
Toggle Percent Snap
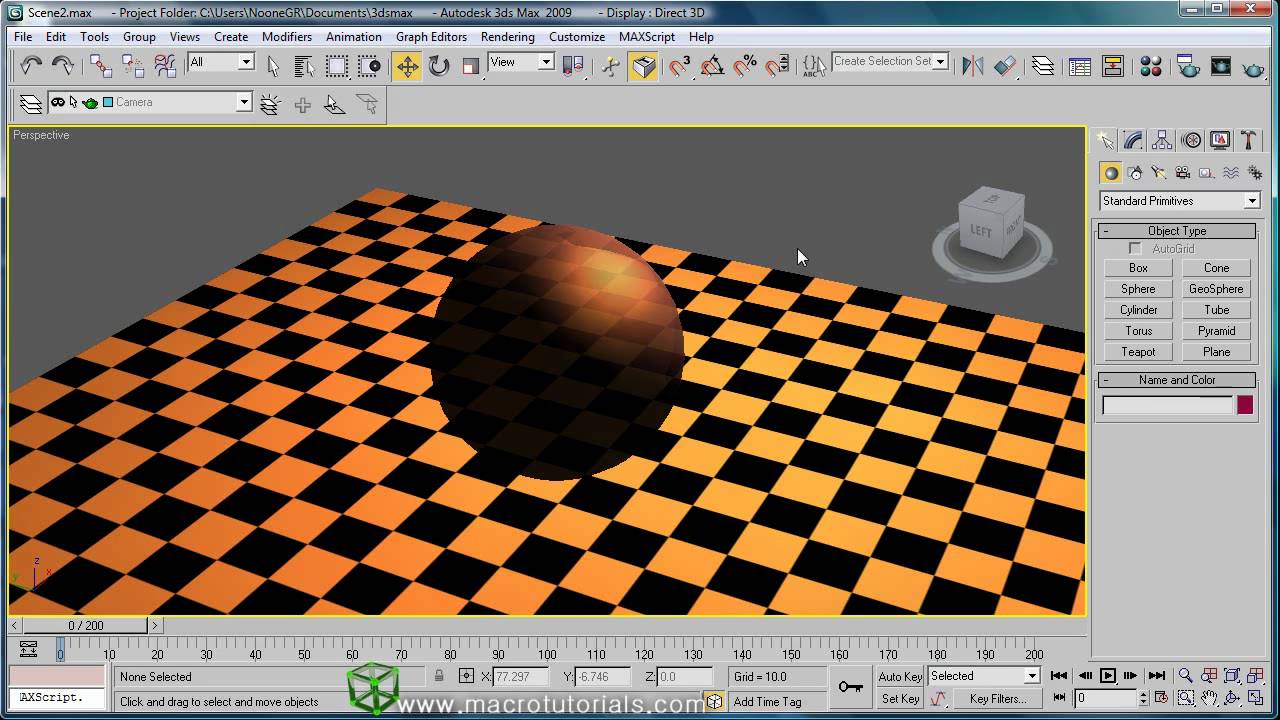tap(745, 66)
